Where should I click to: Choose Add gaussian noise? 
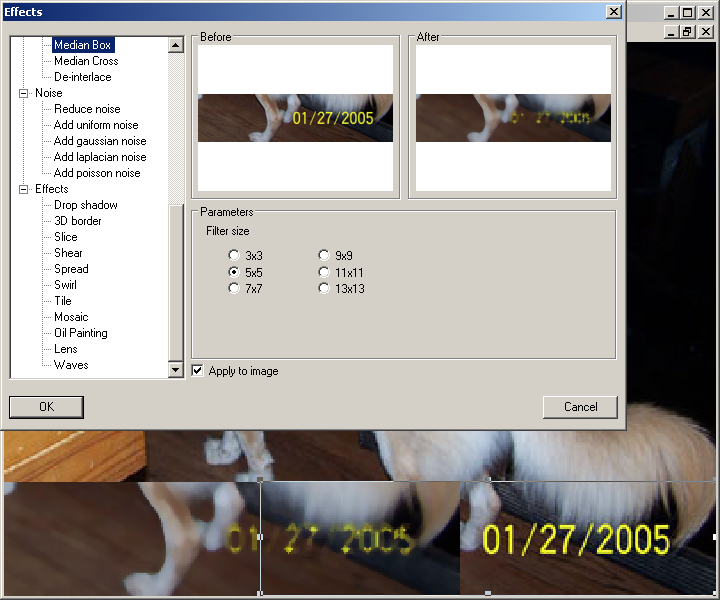(100, 141)
